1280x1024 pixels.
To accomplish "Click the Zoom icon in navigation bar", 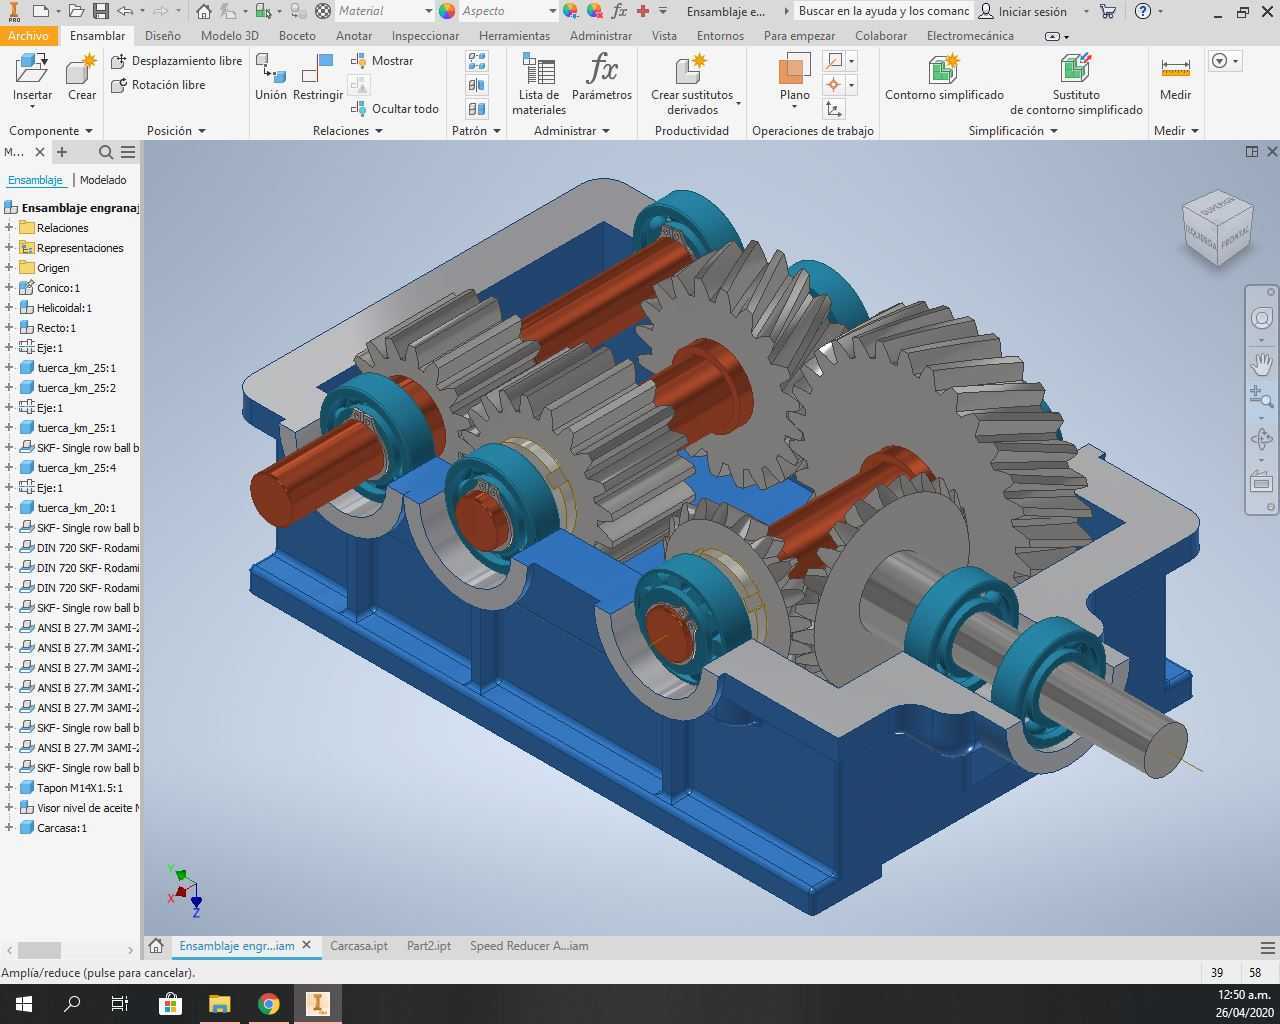I will click(x=1261, y=397).
